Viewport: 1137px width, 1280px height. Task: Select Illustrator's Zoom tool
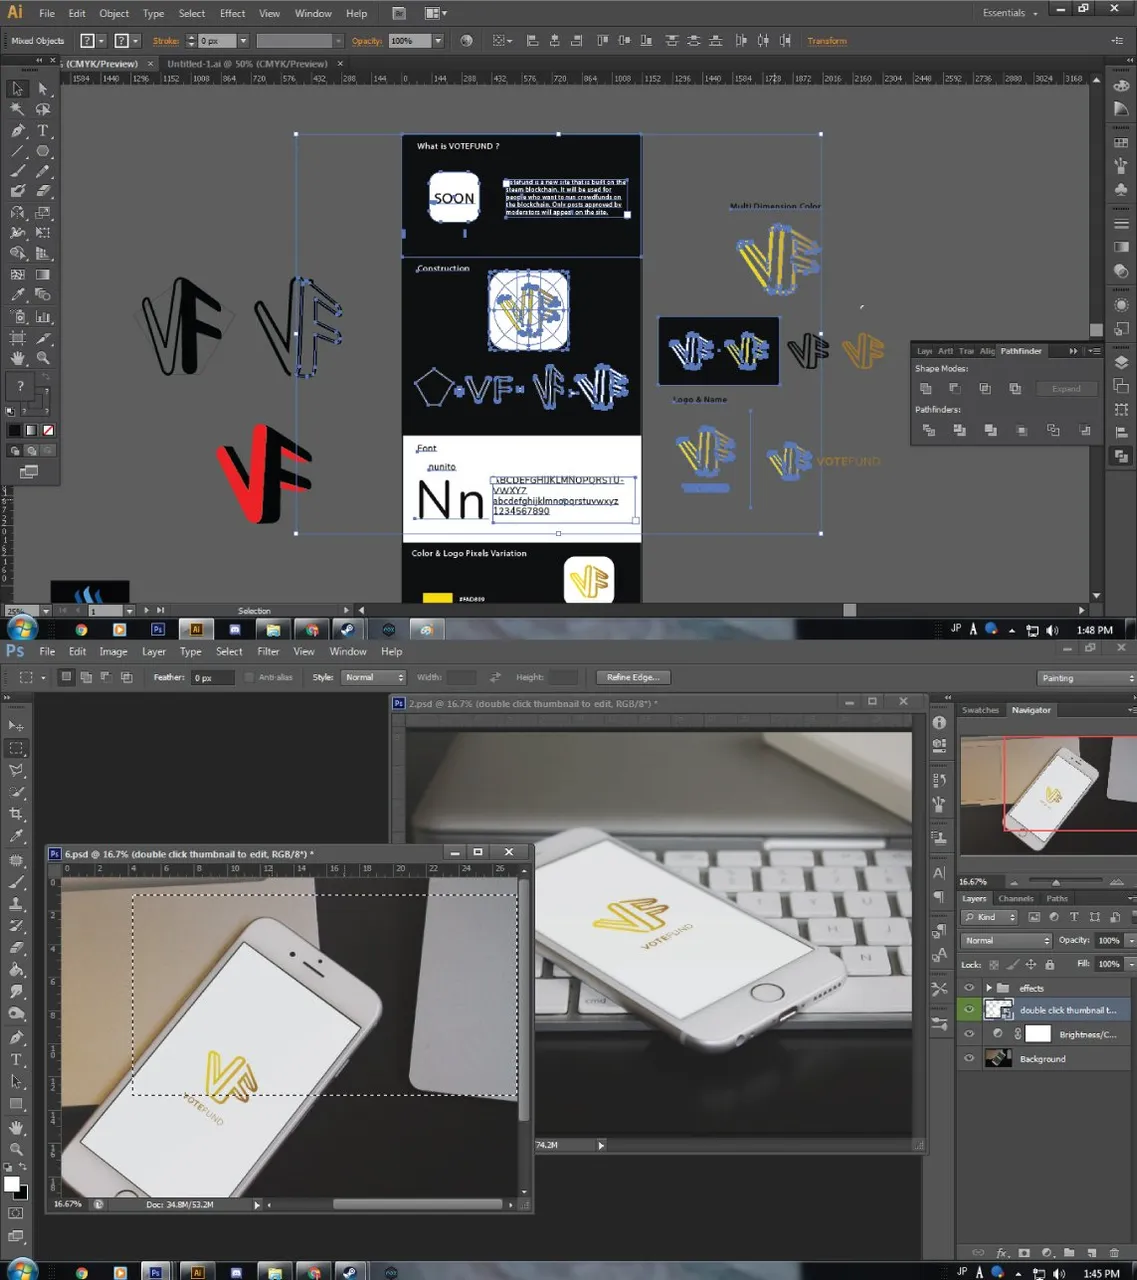pyautogui.click(x=43, y=358)
